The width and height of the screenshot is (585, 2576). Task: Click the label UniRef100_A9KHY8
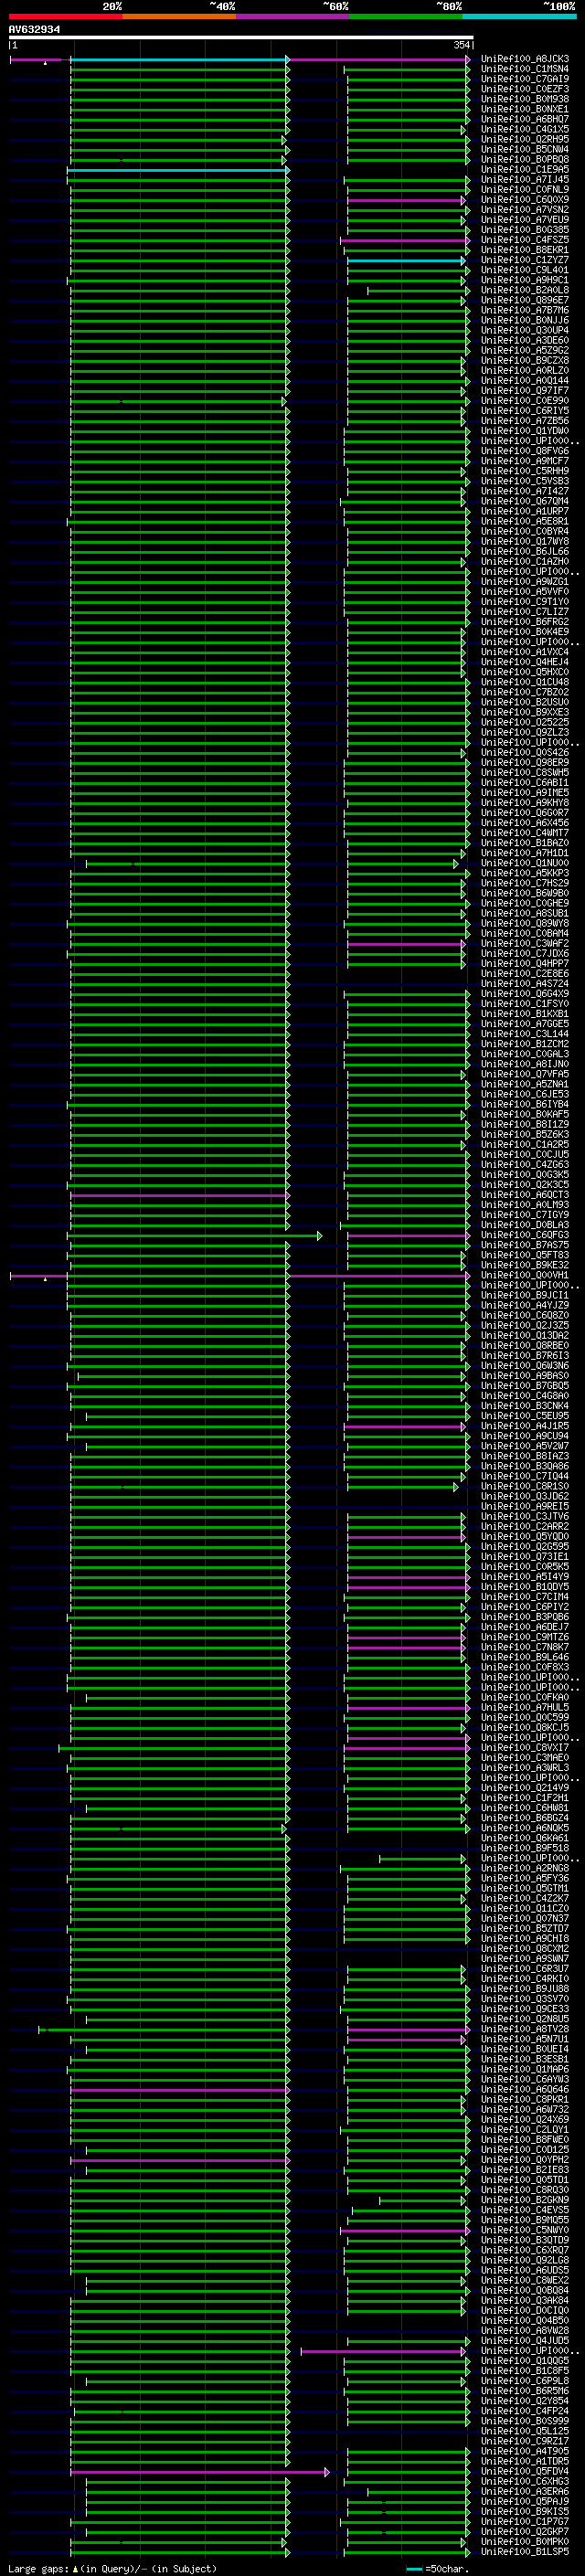525,803
